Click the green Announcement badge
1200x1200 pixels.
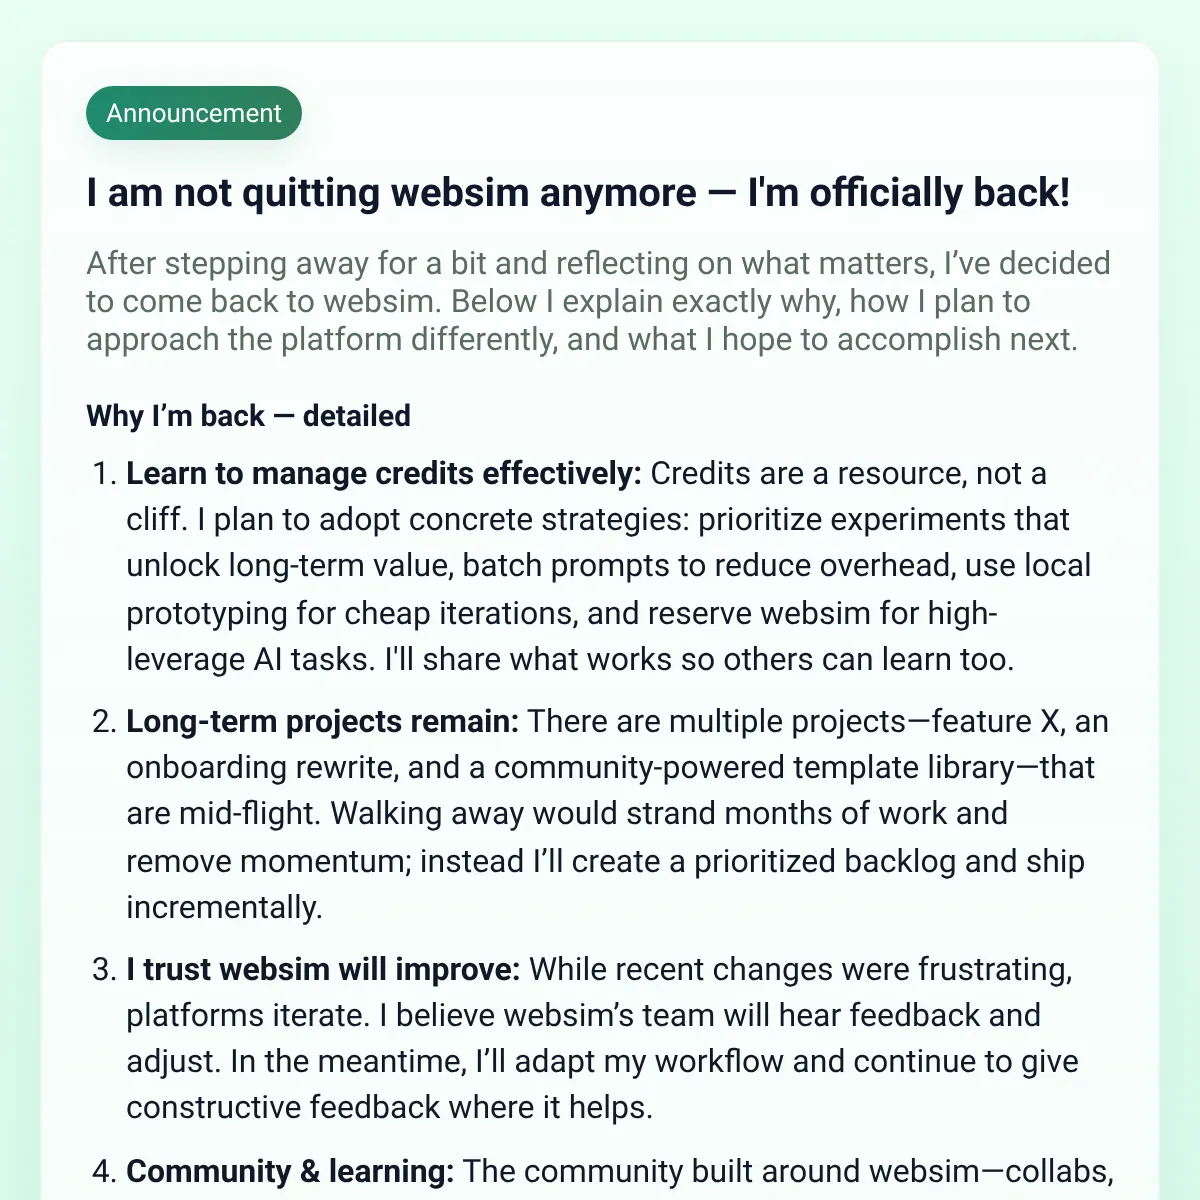coord(194,113)
